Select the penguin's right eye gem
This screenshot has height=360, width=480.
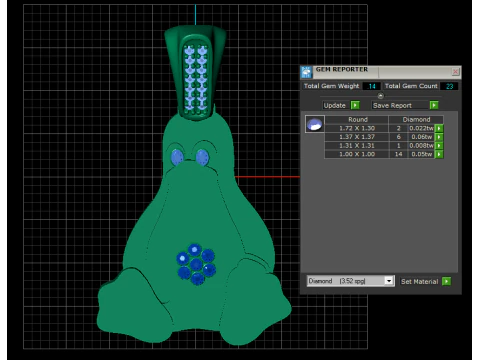tap(202, 157)
